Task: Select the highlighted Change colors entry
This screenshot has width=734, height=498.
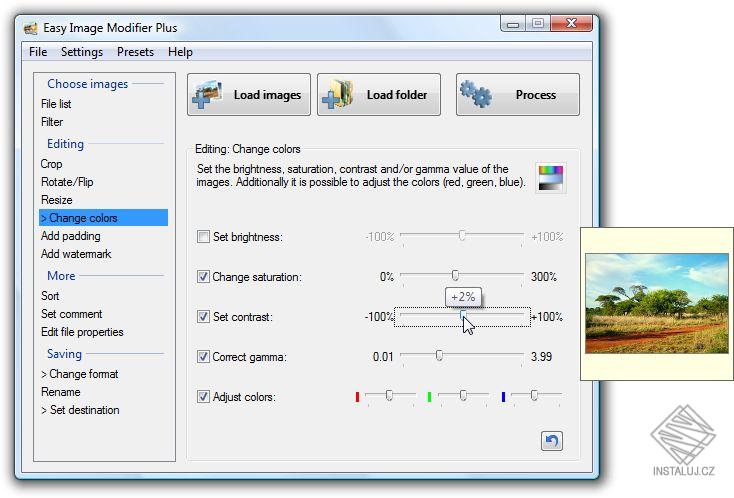Action: [103, 218]
